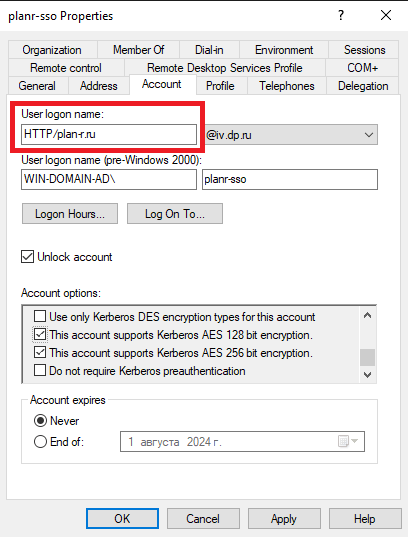Click the Account options scroll down arrow
408x537 pixels.
pos(368,374)
